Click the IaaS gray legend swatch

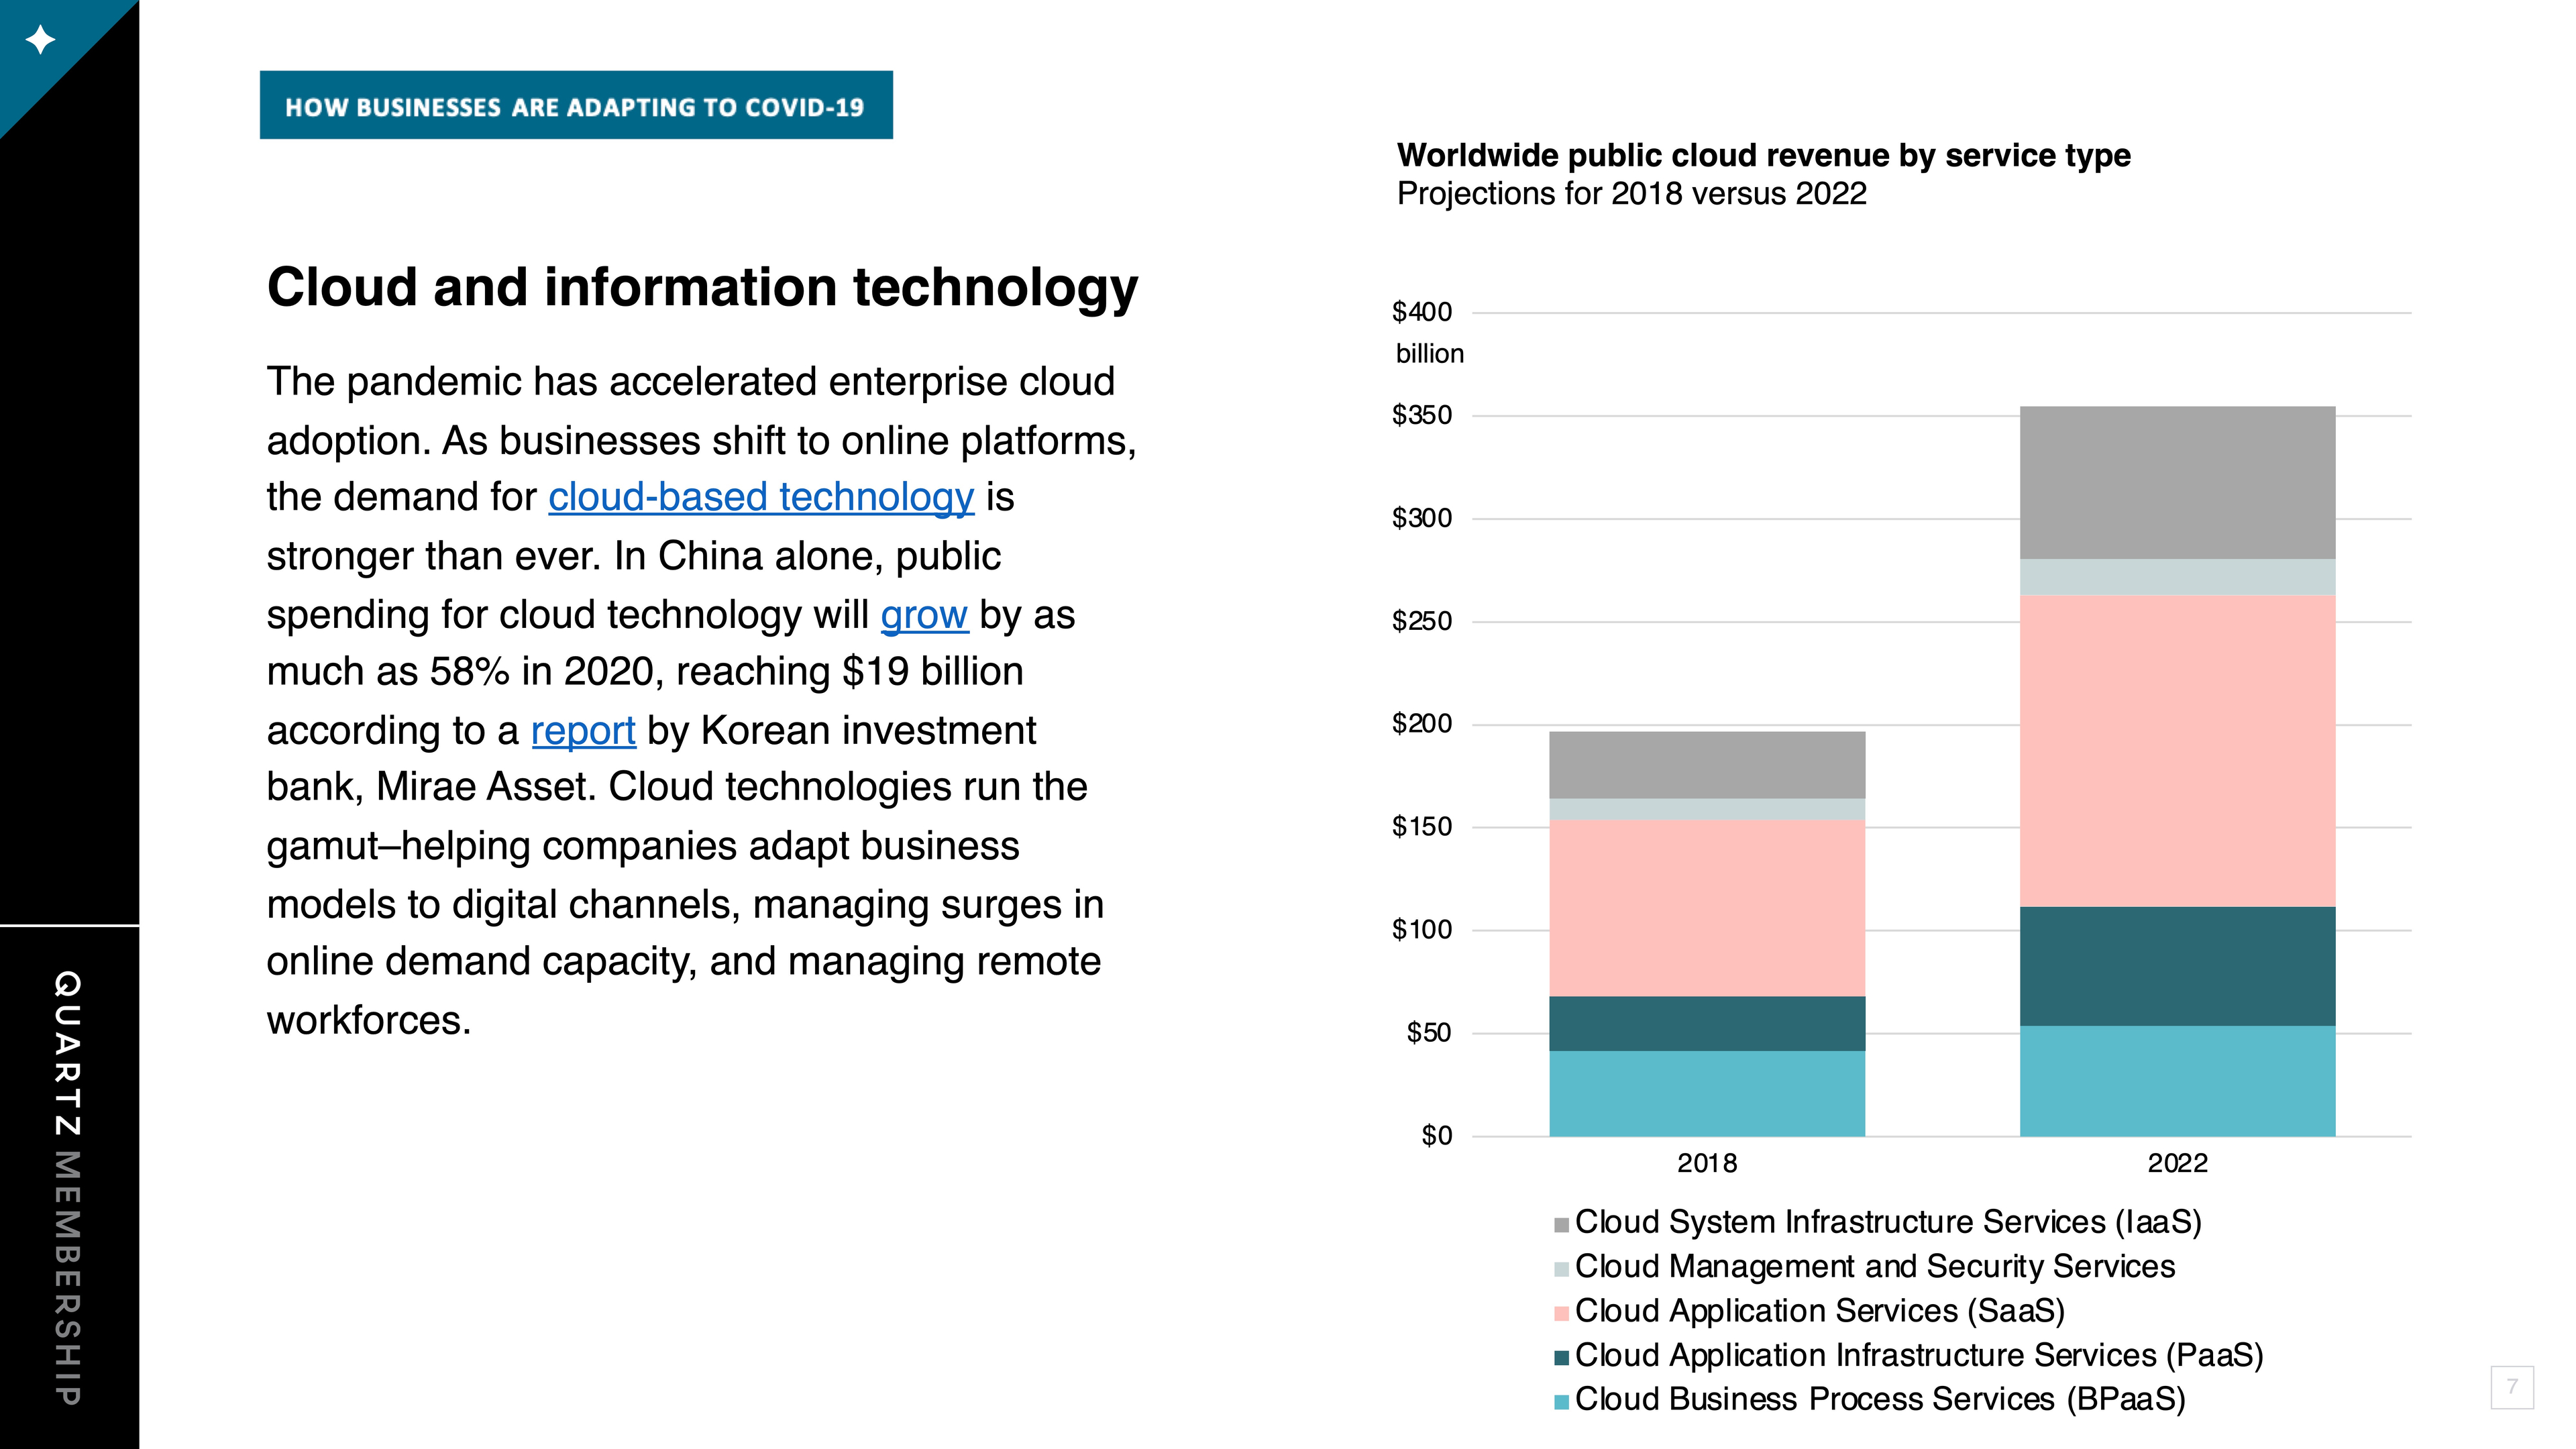tap(1561, 1225)
